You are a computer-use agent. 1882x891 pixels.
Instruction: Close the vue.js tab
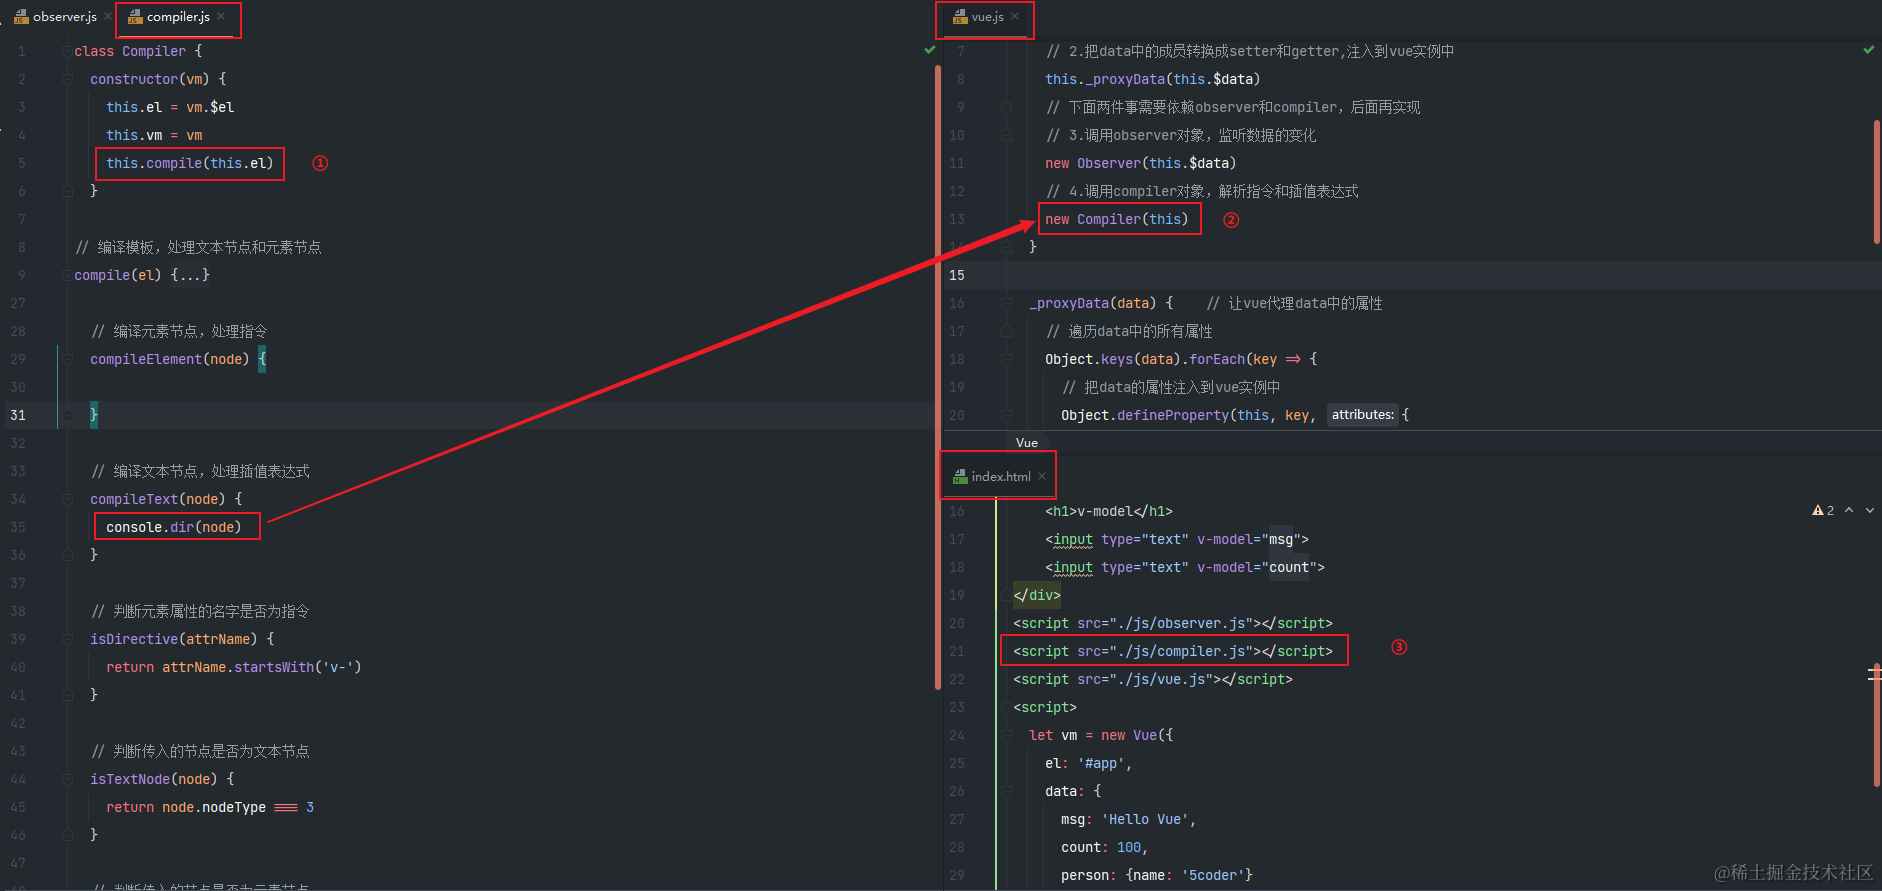pyautogui.click(x=1015, y=17)
